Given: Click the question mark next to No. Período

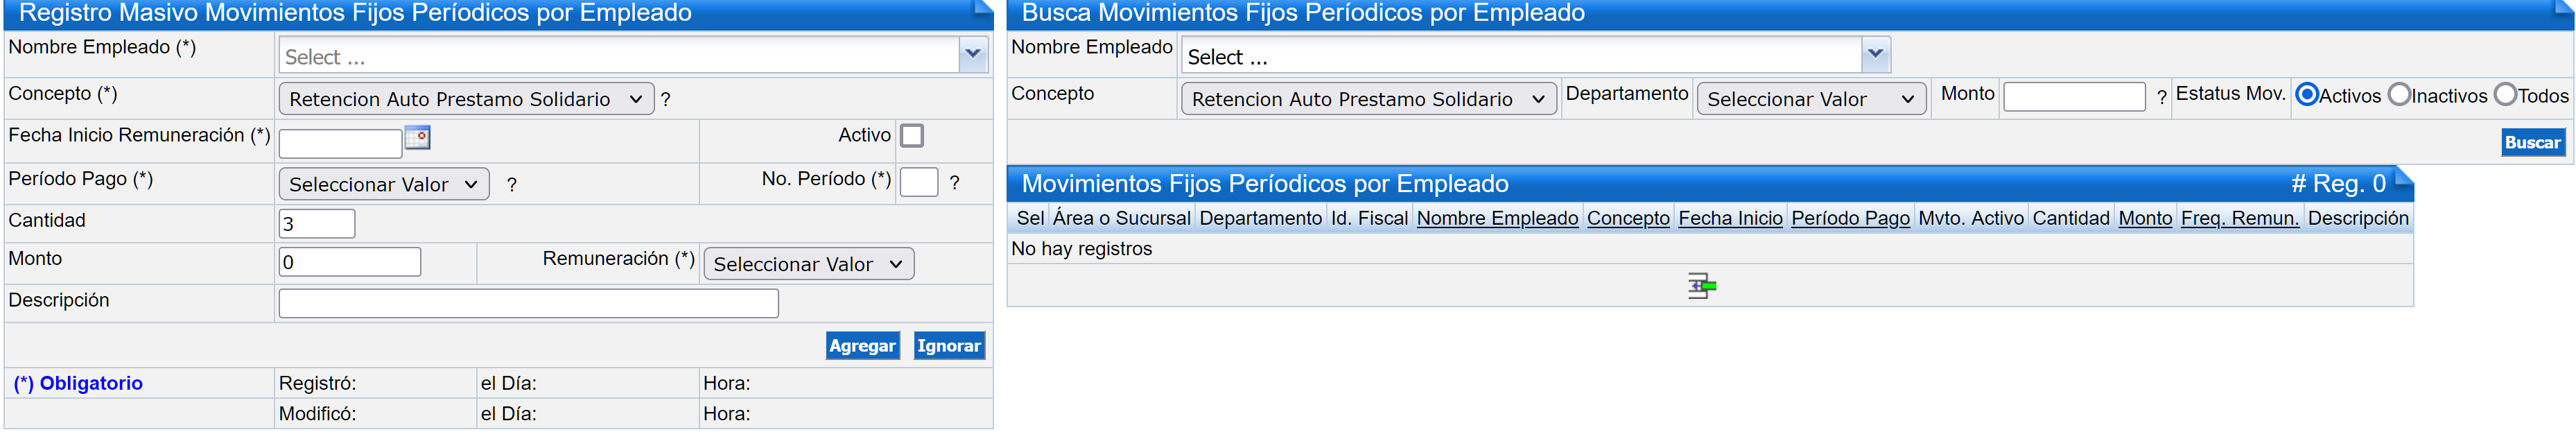Looking at the screenshot, I should (x=954, y=183).
